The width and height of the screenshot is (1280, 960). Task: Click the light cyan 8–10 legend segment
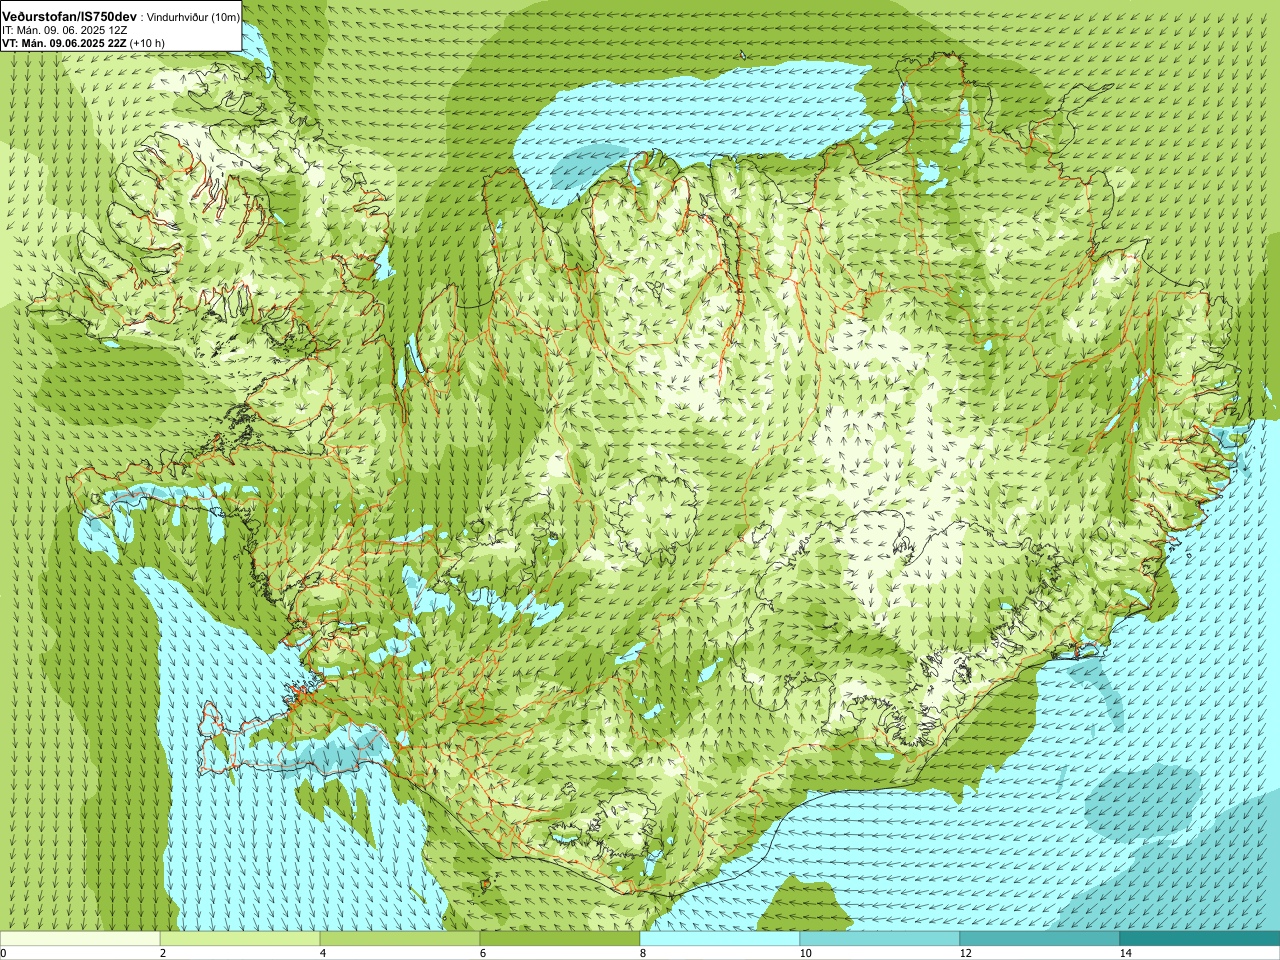coord(720,939)
